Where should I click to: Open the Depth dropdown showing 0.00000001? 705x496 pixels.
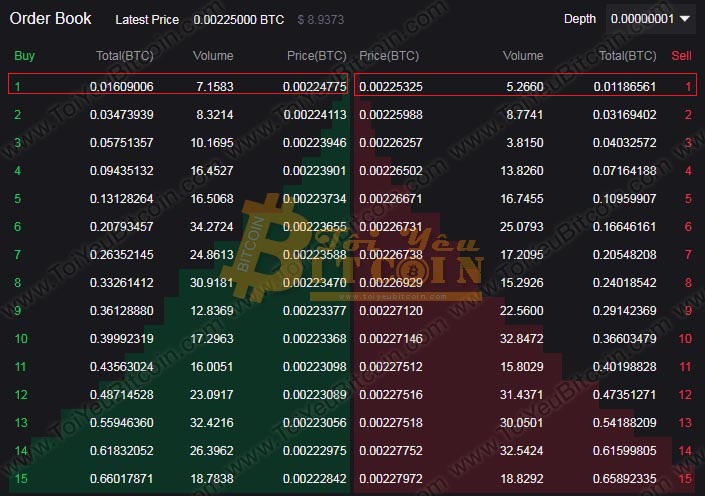(x=642, y=18)
